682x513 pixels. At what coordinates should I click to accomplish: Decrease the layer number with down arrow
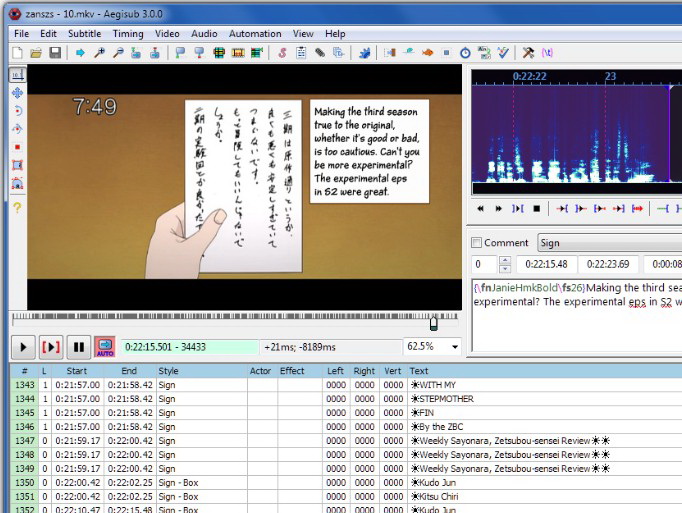point(505,269)
